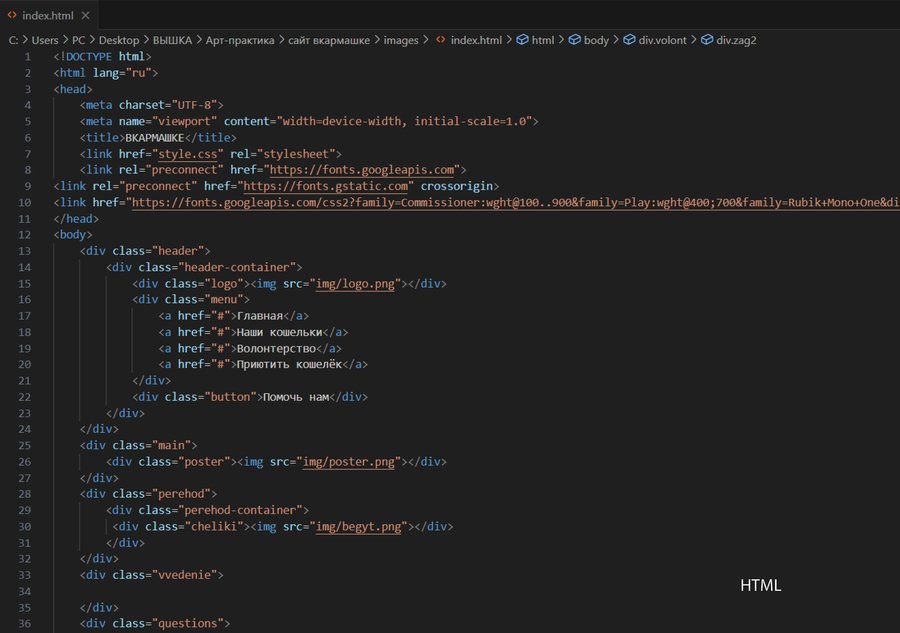The image size is (900, 633).
Task: Click the div.zag2 symbol icon in breadcrumbs
Action: 707,40
